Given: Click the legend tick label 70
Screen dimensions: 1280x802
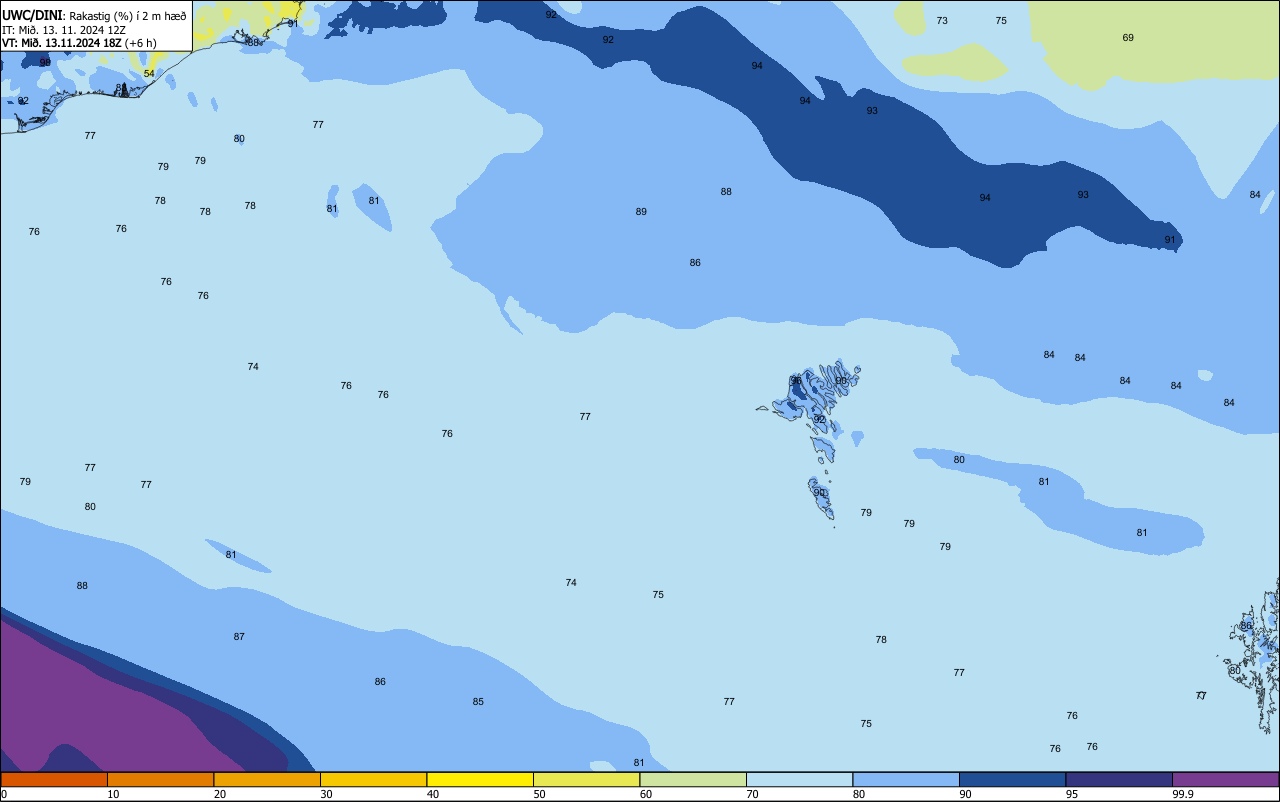Looking at the screenshot, I should [753, 794].
